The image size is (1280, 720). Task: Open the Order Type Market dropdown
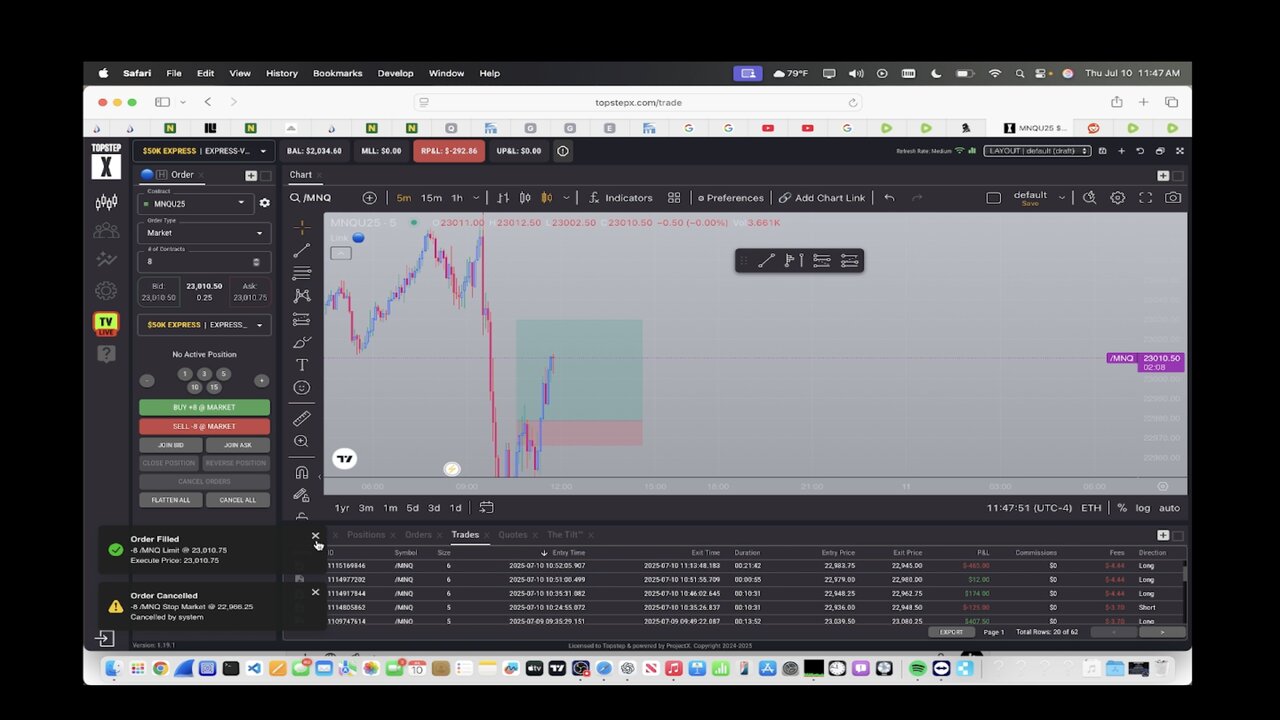pos(204,233)
